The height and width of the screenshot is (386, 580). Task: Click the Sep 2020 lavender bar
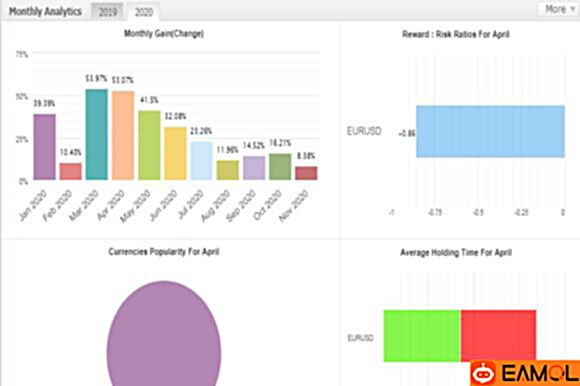click(x=254, y=168)
